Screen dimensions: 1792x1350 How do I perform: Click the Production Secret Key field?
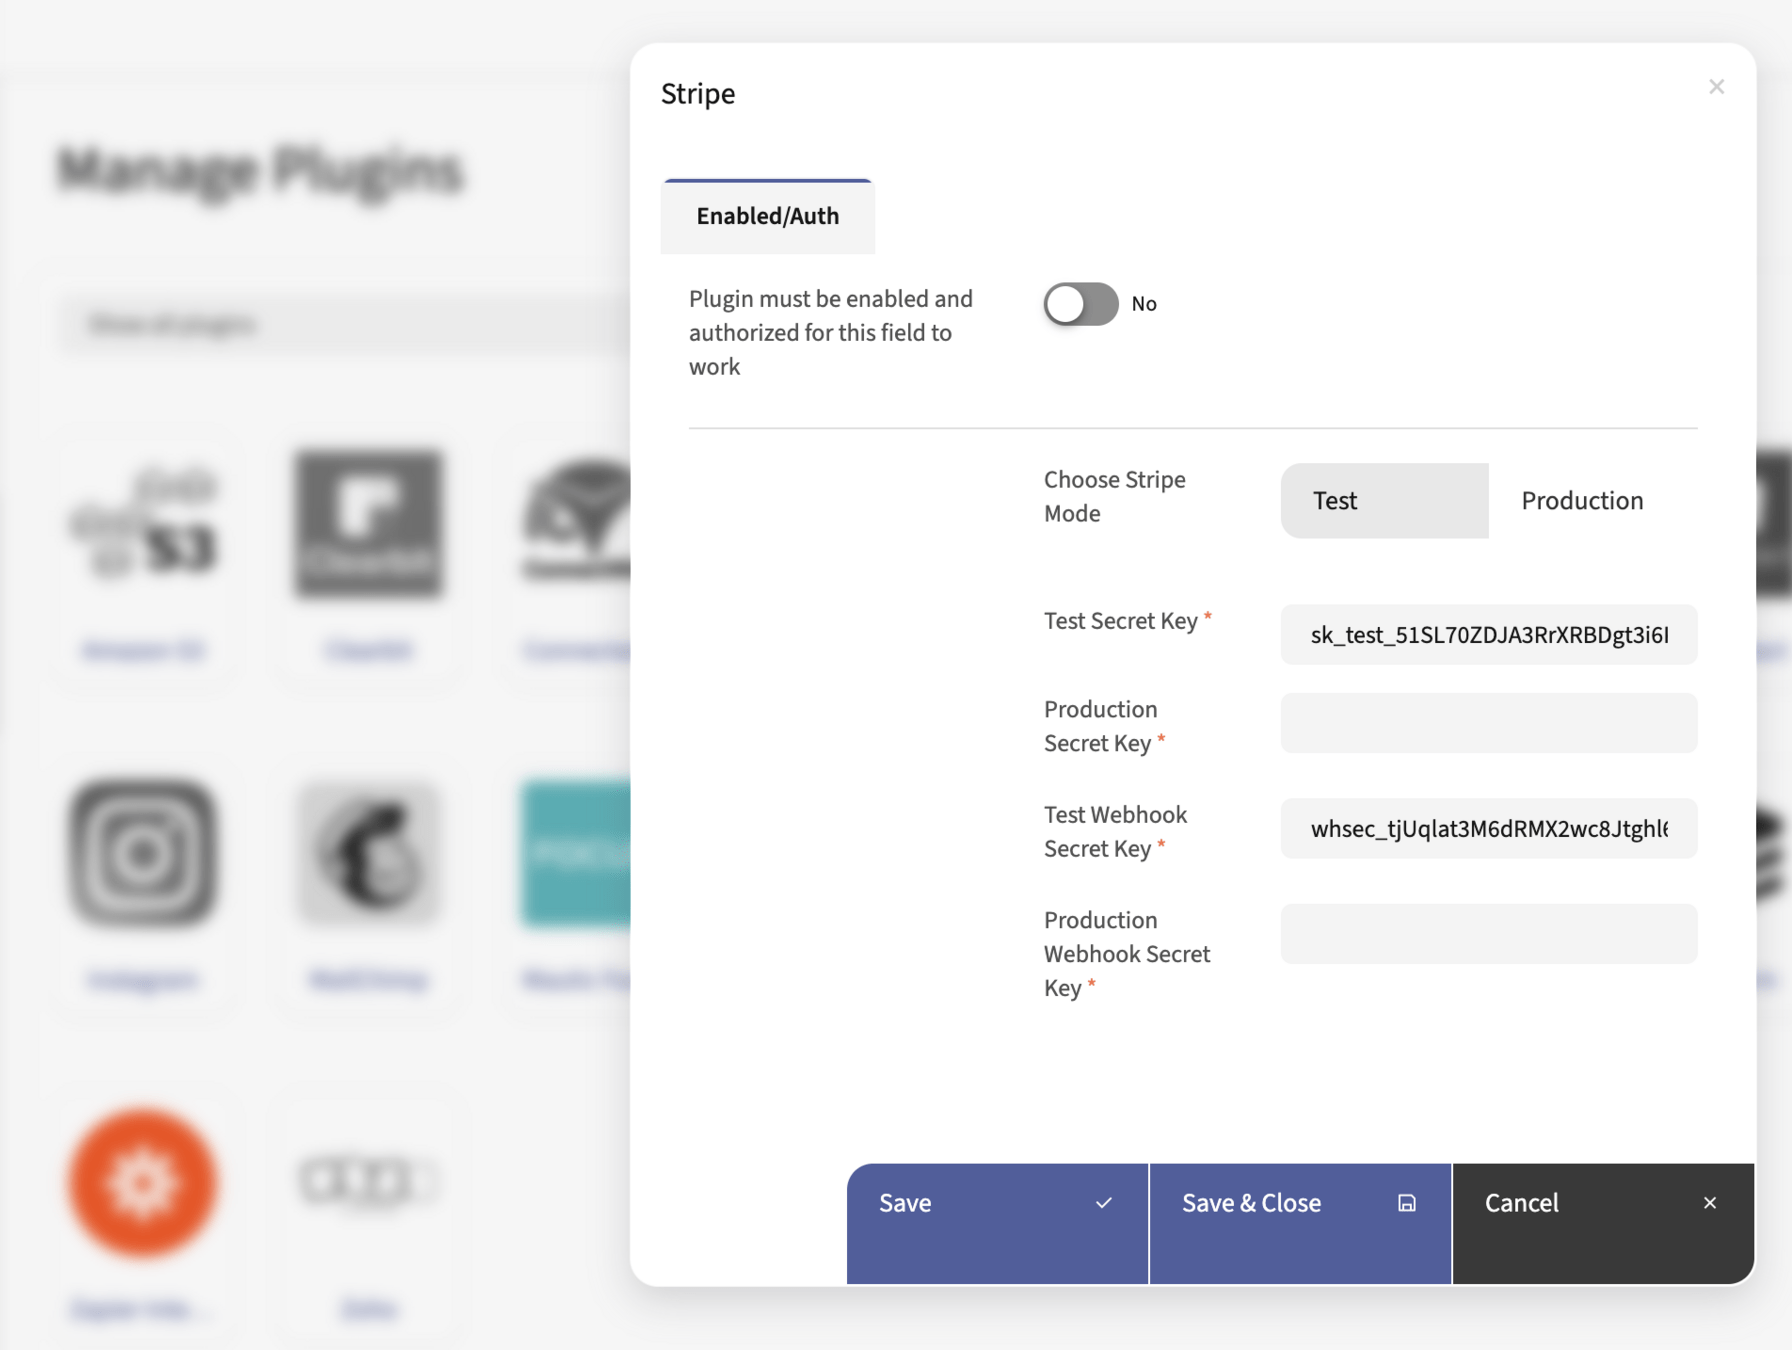1488,723
